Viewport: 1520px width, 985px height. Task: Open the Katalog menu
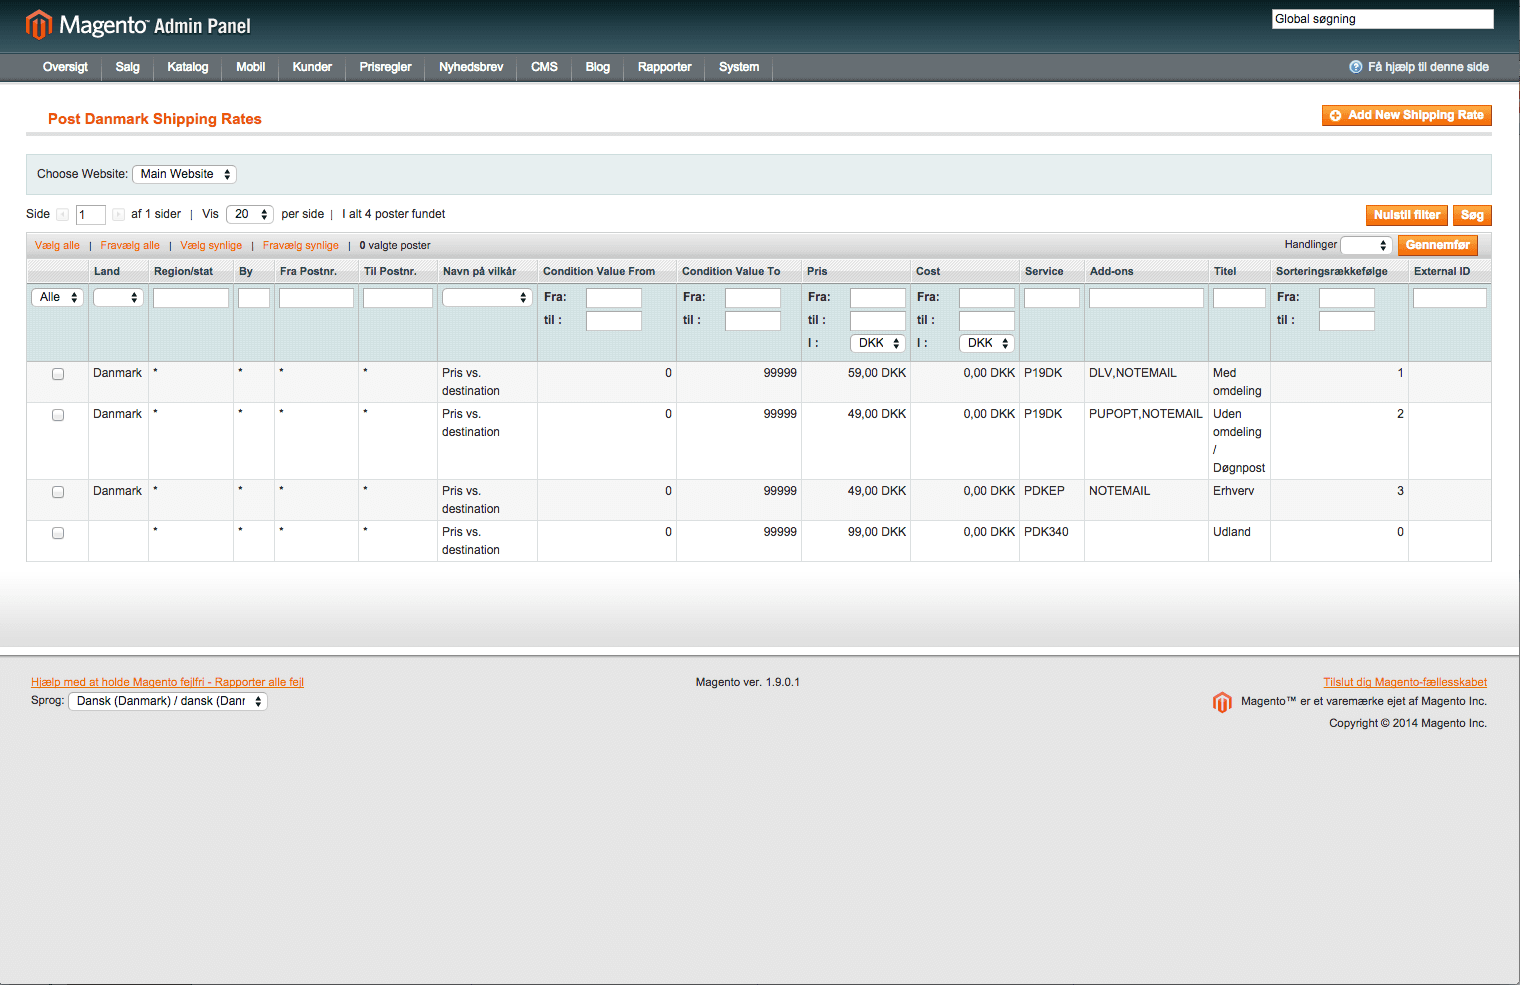click(187, 67)
